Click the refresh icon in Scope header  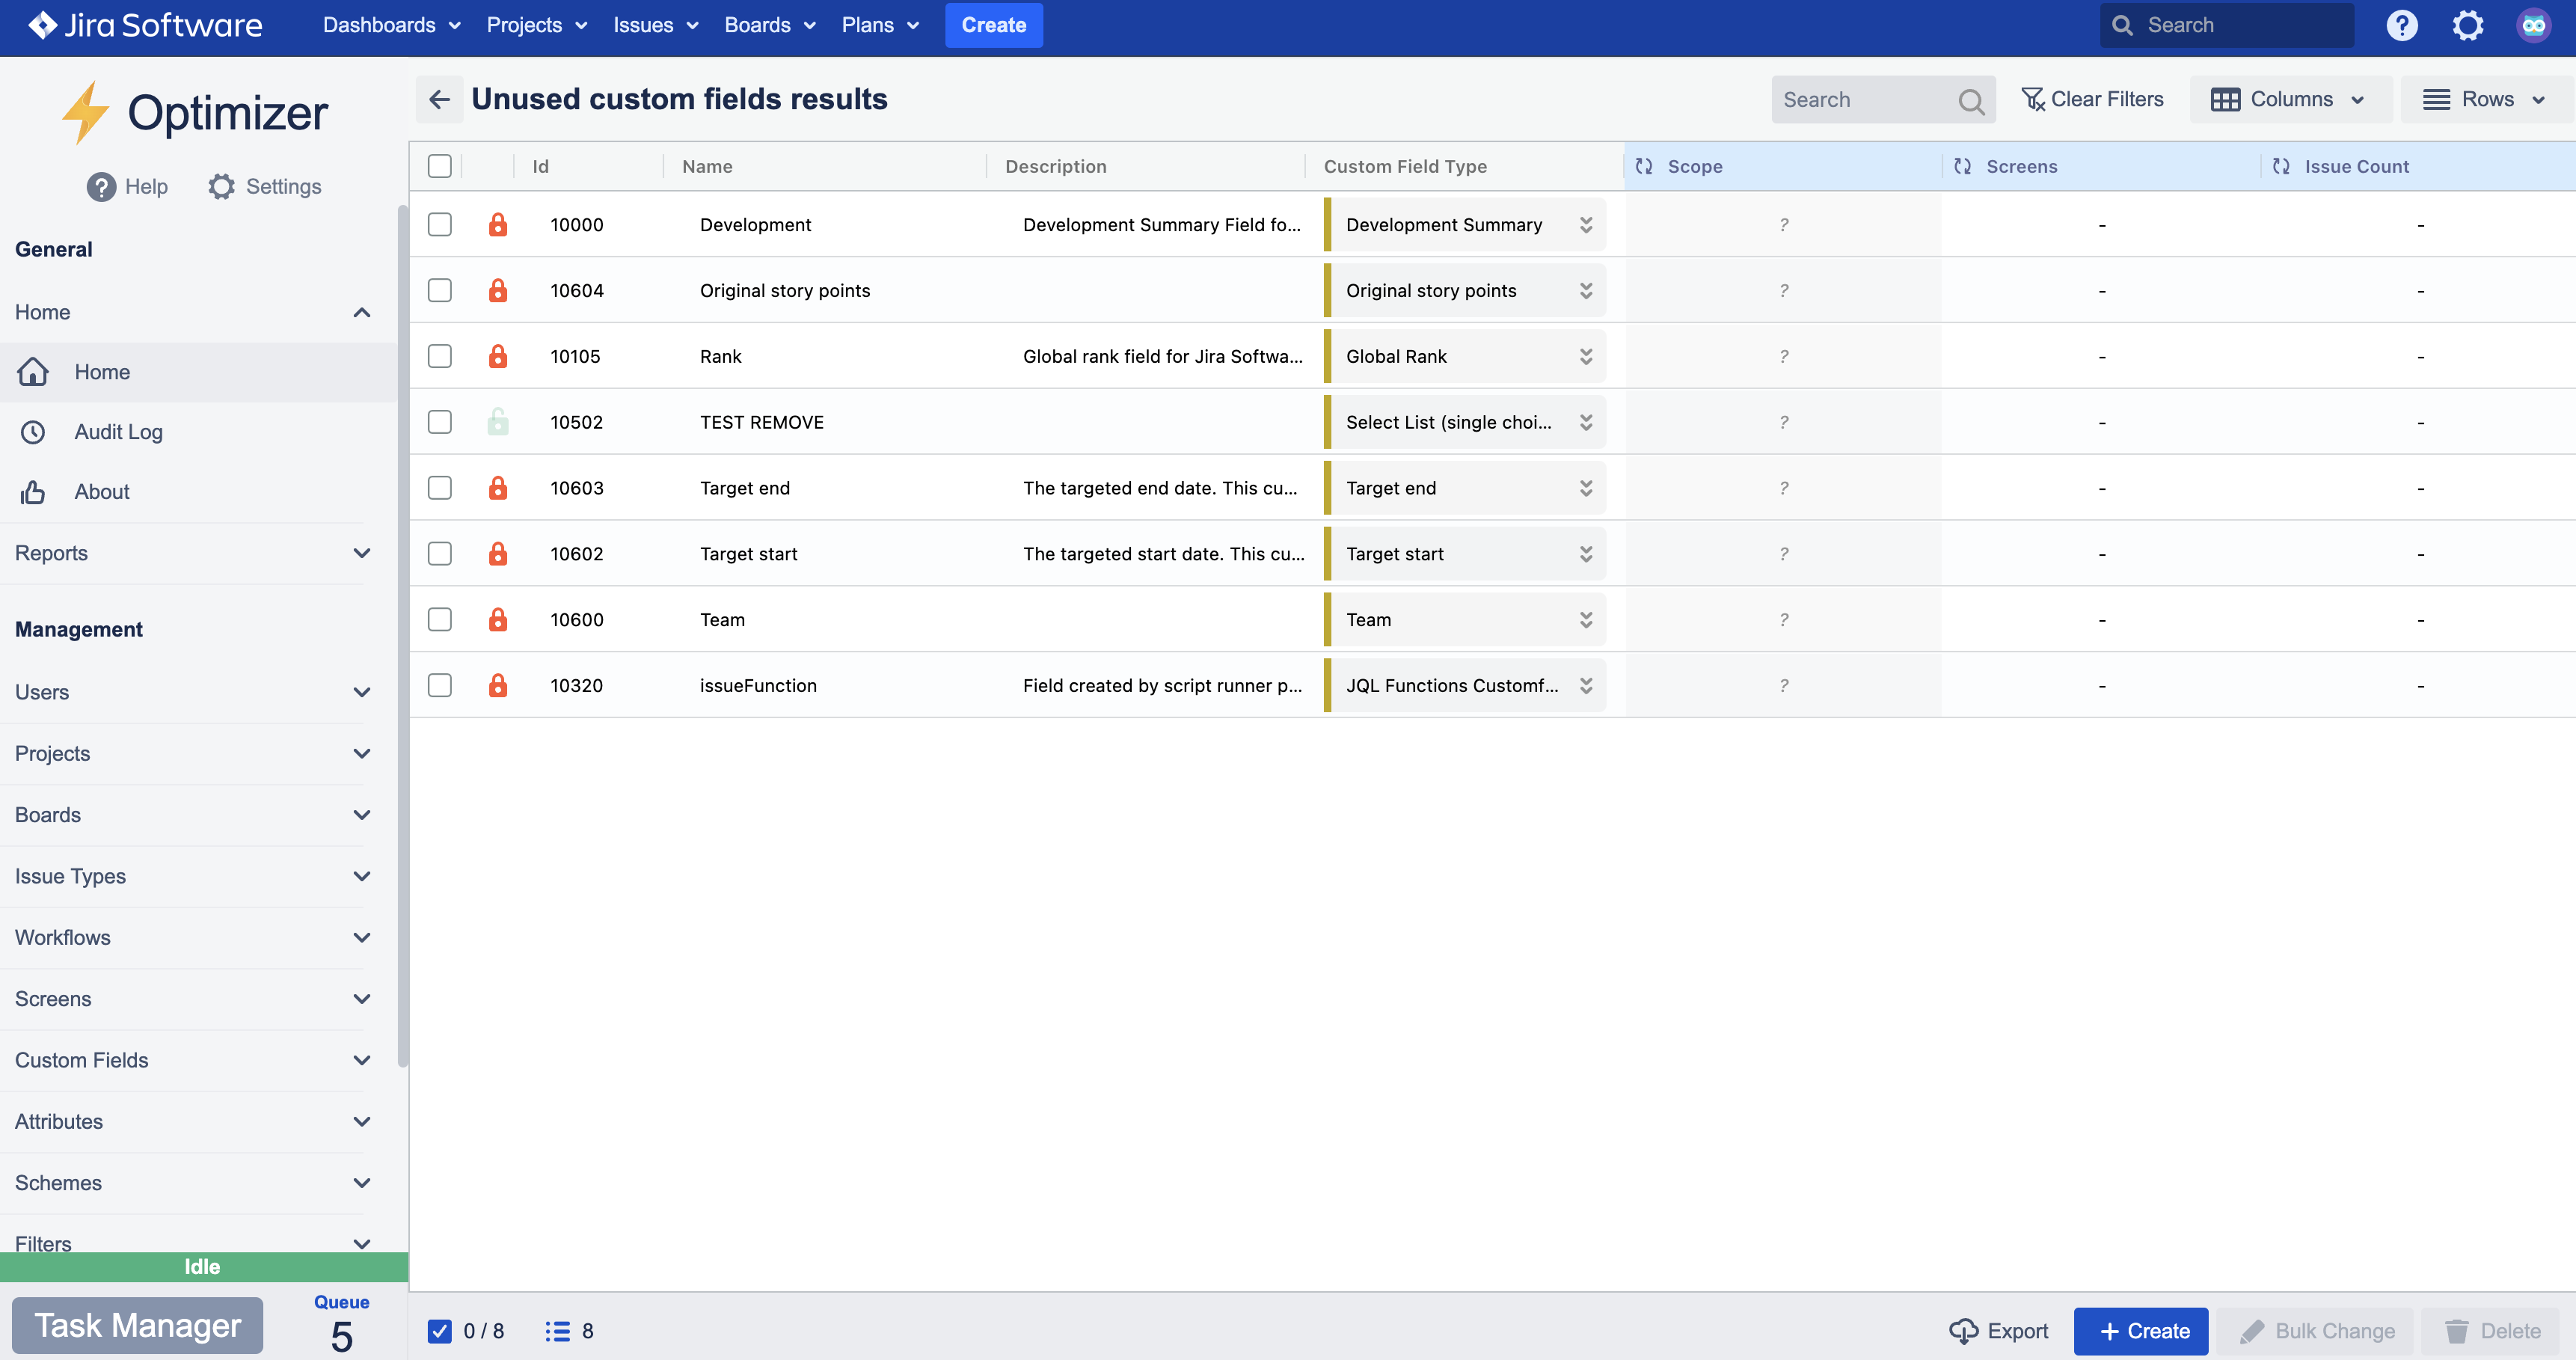[x=1644, y=166]
